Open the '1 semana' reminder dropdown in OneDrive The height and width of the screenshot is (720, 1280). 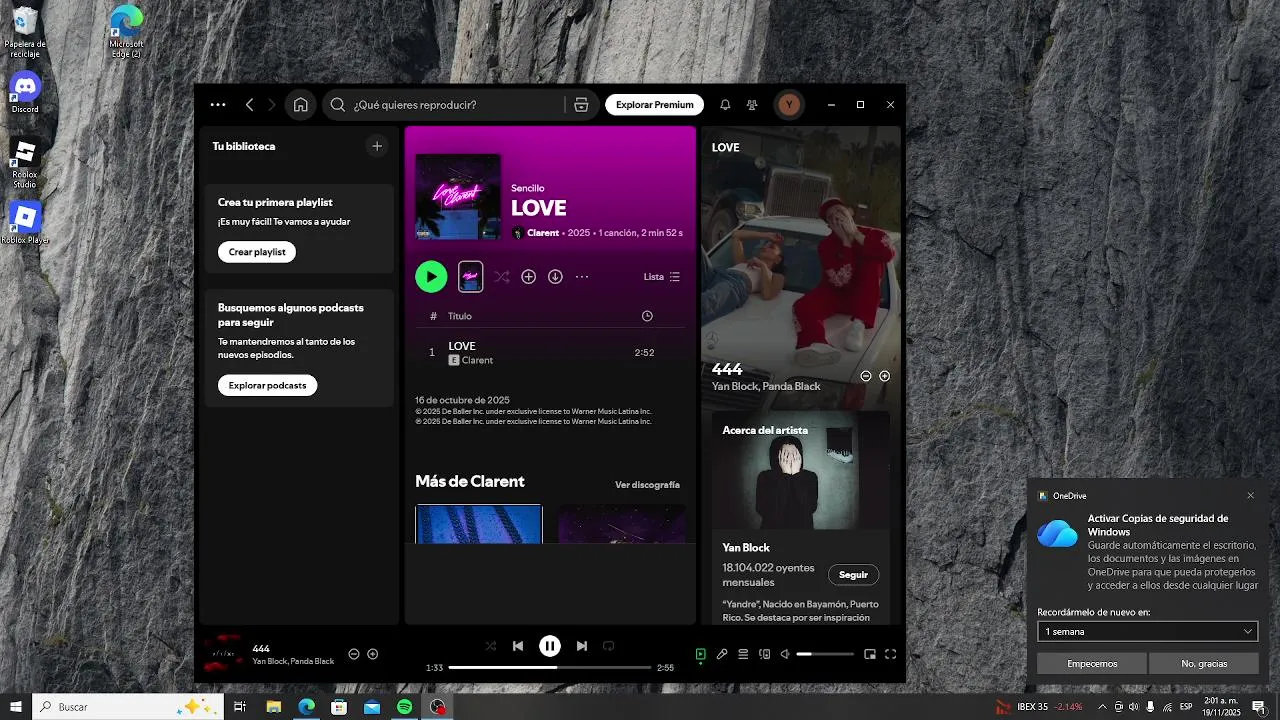[1147, 632]
